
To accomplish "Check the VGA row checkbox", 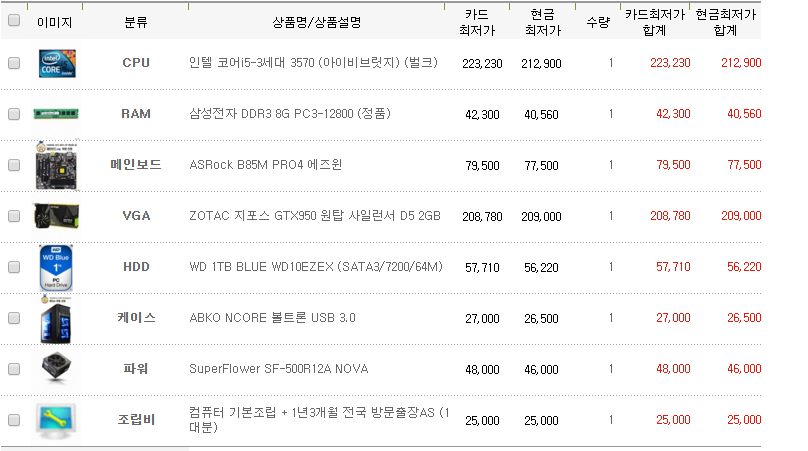I will click(14, 216).
